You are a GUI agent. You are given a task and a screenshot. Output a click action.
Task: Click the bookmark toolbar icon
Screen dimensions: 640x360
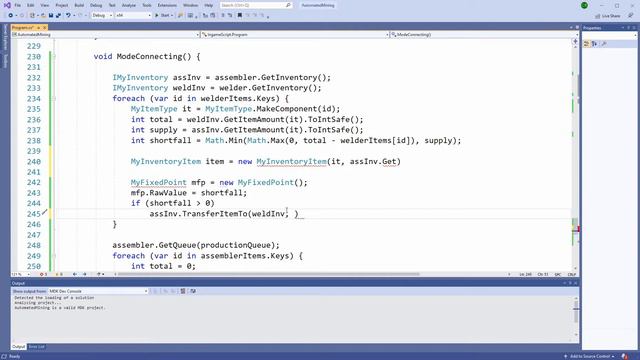coord(240,16)
